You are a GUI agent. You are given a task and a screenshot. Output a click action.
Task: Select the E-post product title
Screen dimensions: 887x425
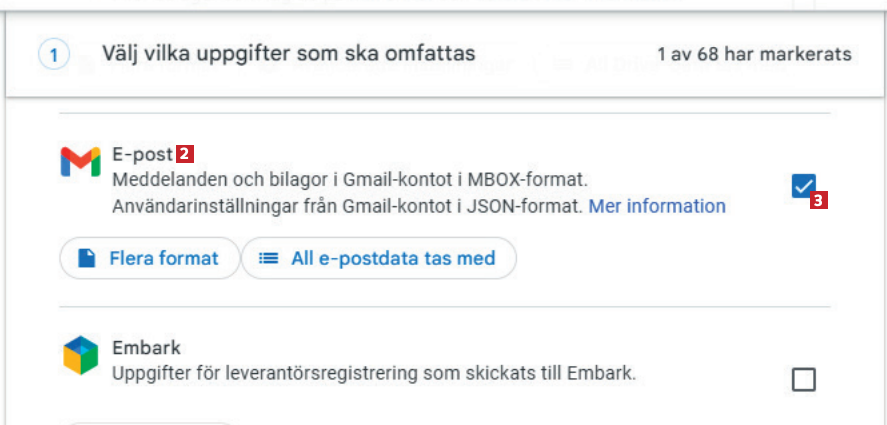(143, 155)
